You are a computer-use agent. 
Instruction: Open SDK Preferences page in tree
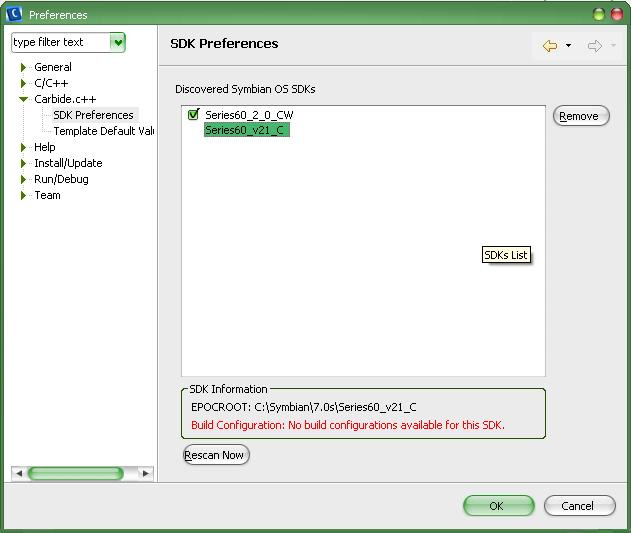[93, 115]
